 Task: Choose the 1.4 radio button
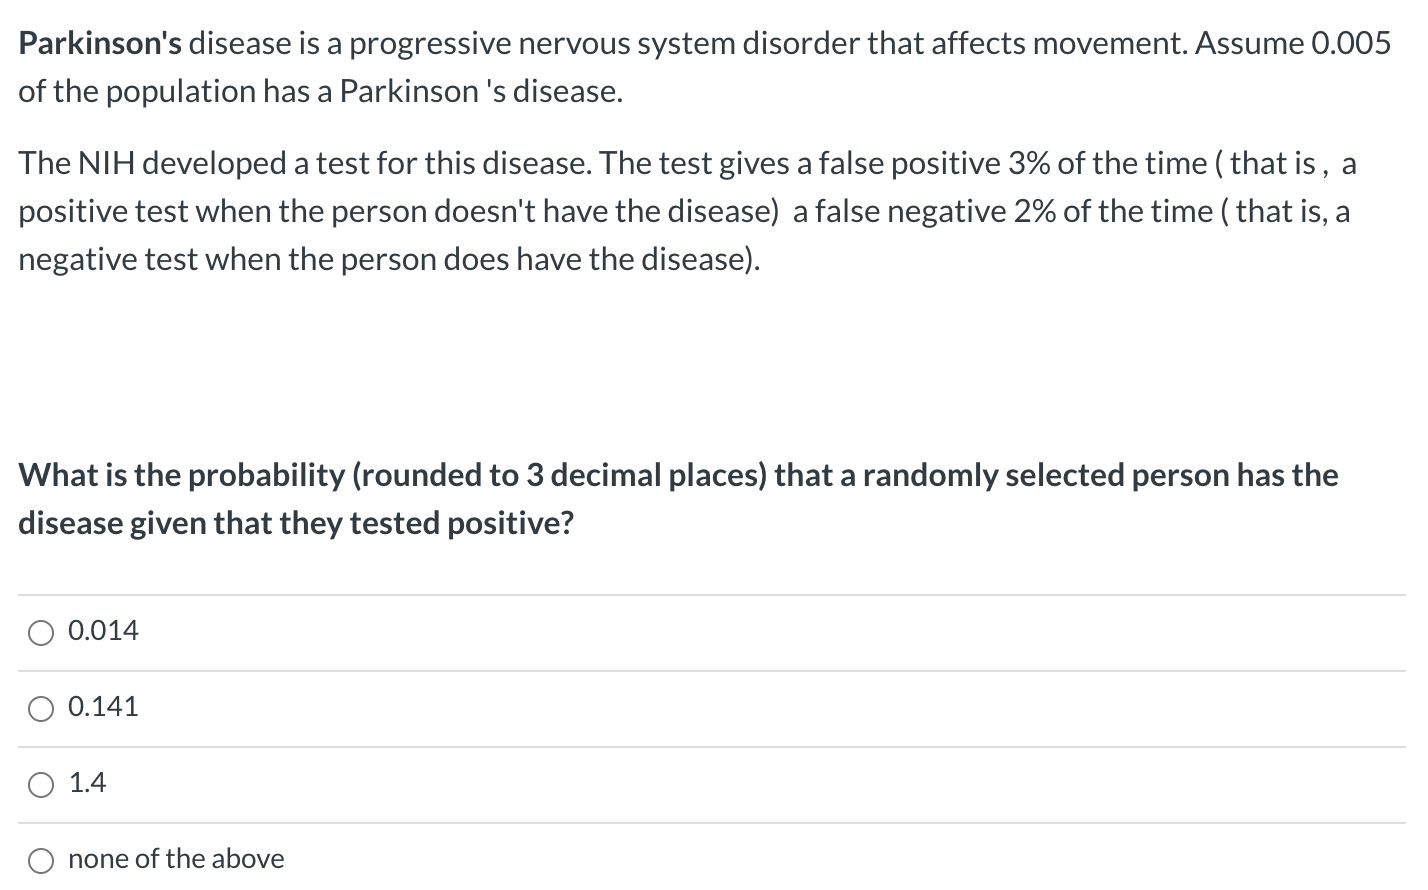point(41,785)
